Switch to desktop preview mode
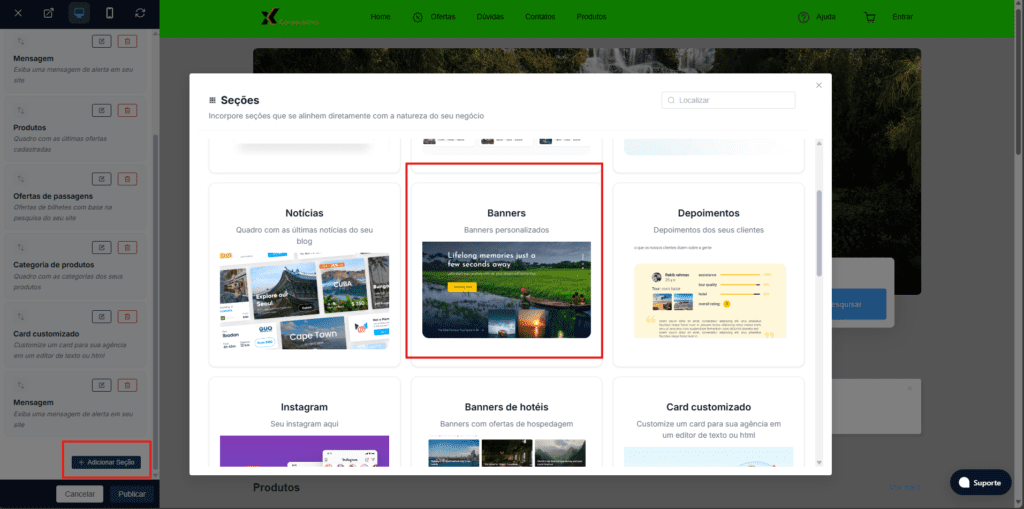Screen dimensions: 1024x509 79,13
